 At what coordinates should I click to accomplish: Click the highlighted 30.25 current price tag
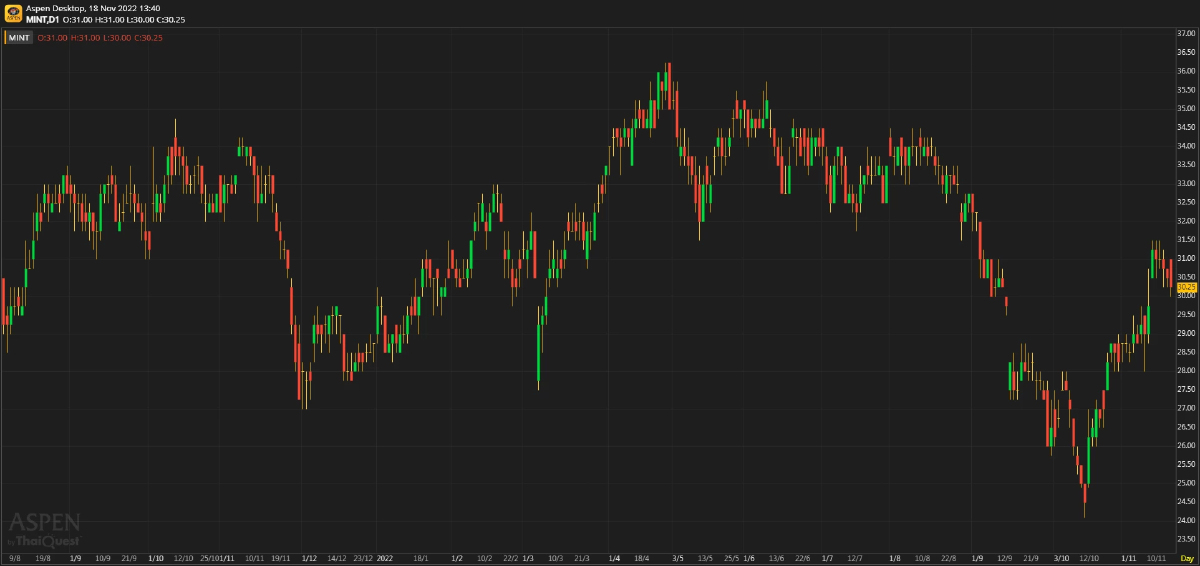[1187, 287]
